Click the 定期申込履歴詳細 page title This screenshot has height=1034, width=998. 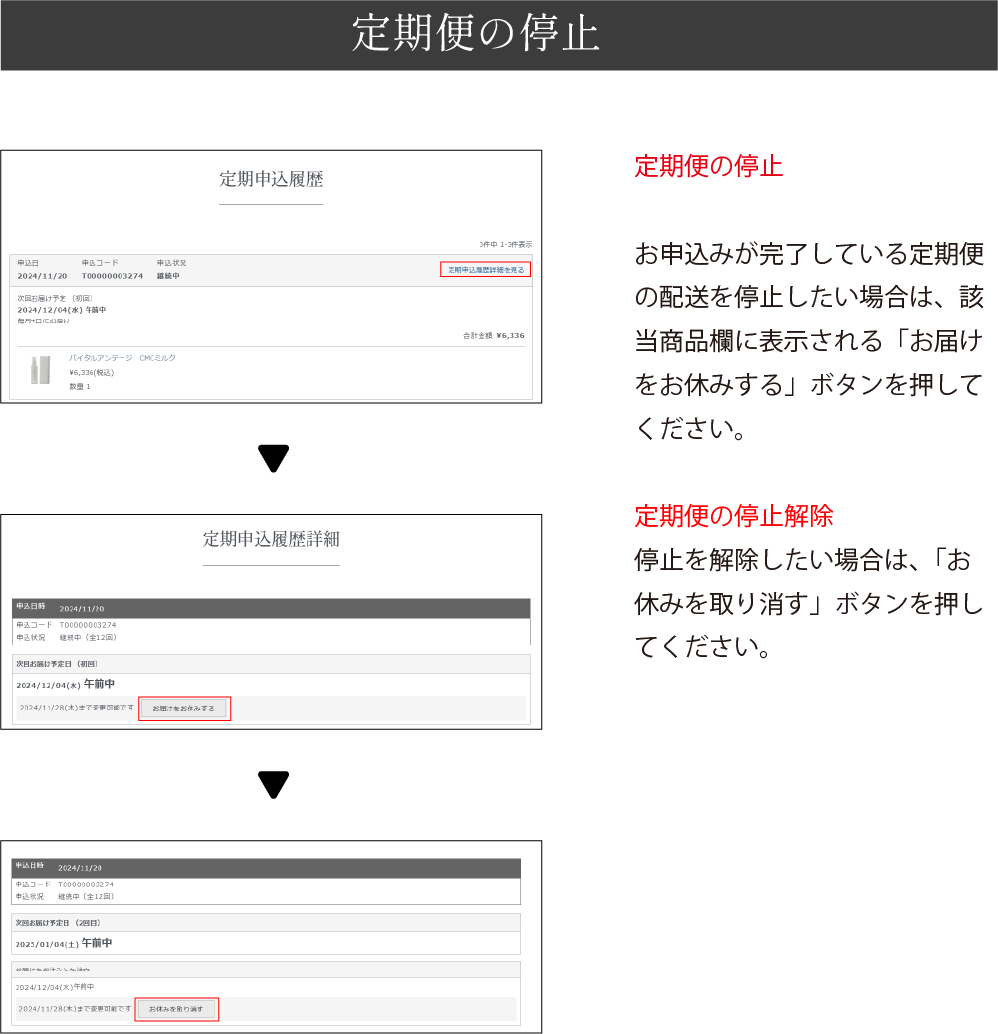pos(271,540)
